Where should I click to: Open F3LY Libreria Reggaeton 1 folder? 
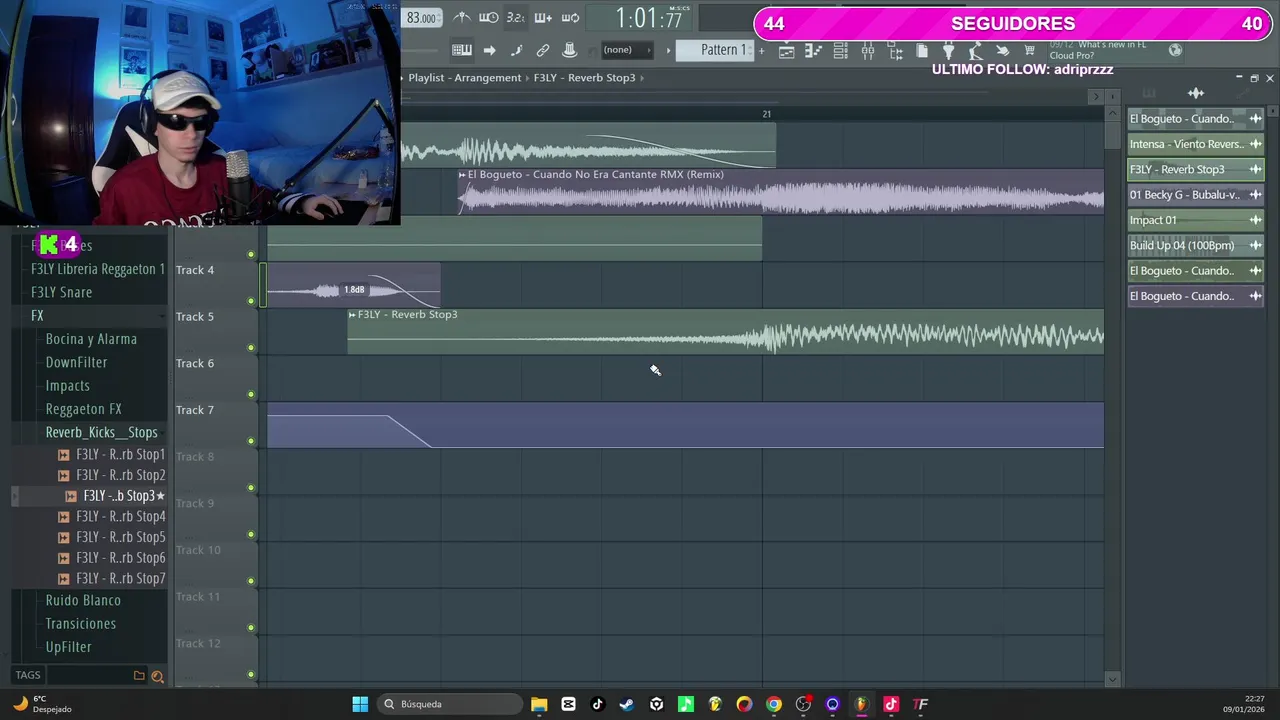[97, 269]
